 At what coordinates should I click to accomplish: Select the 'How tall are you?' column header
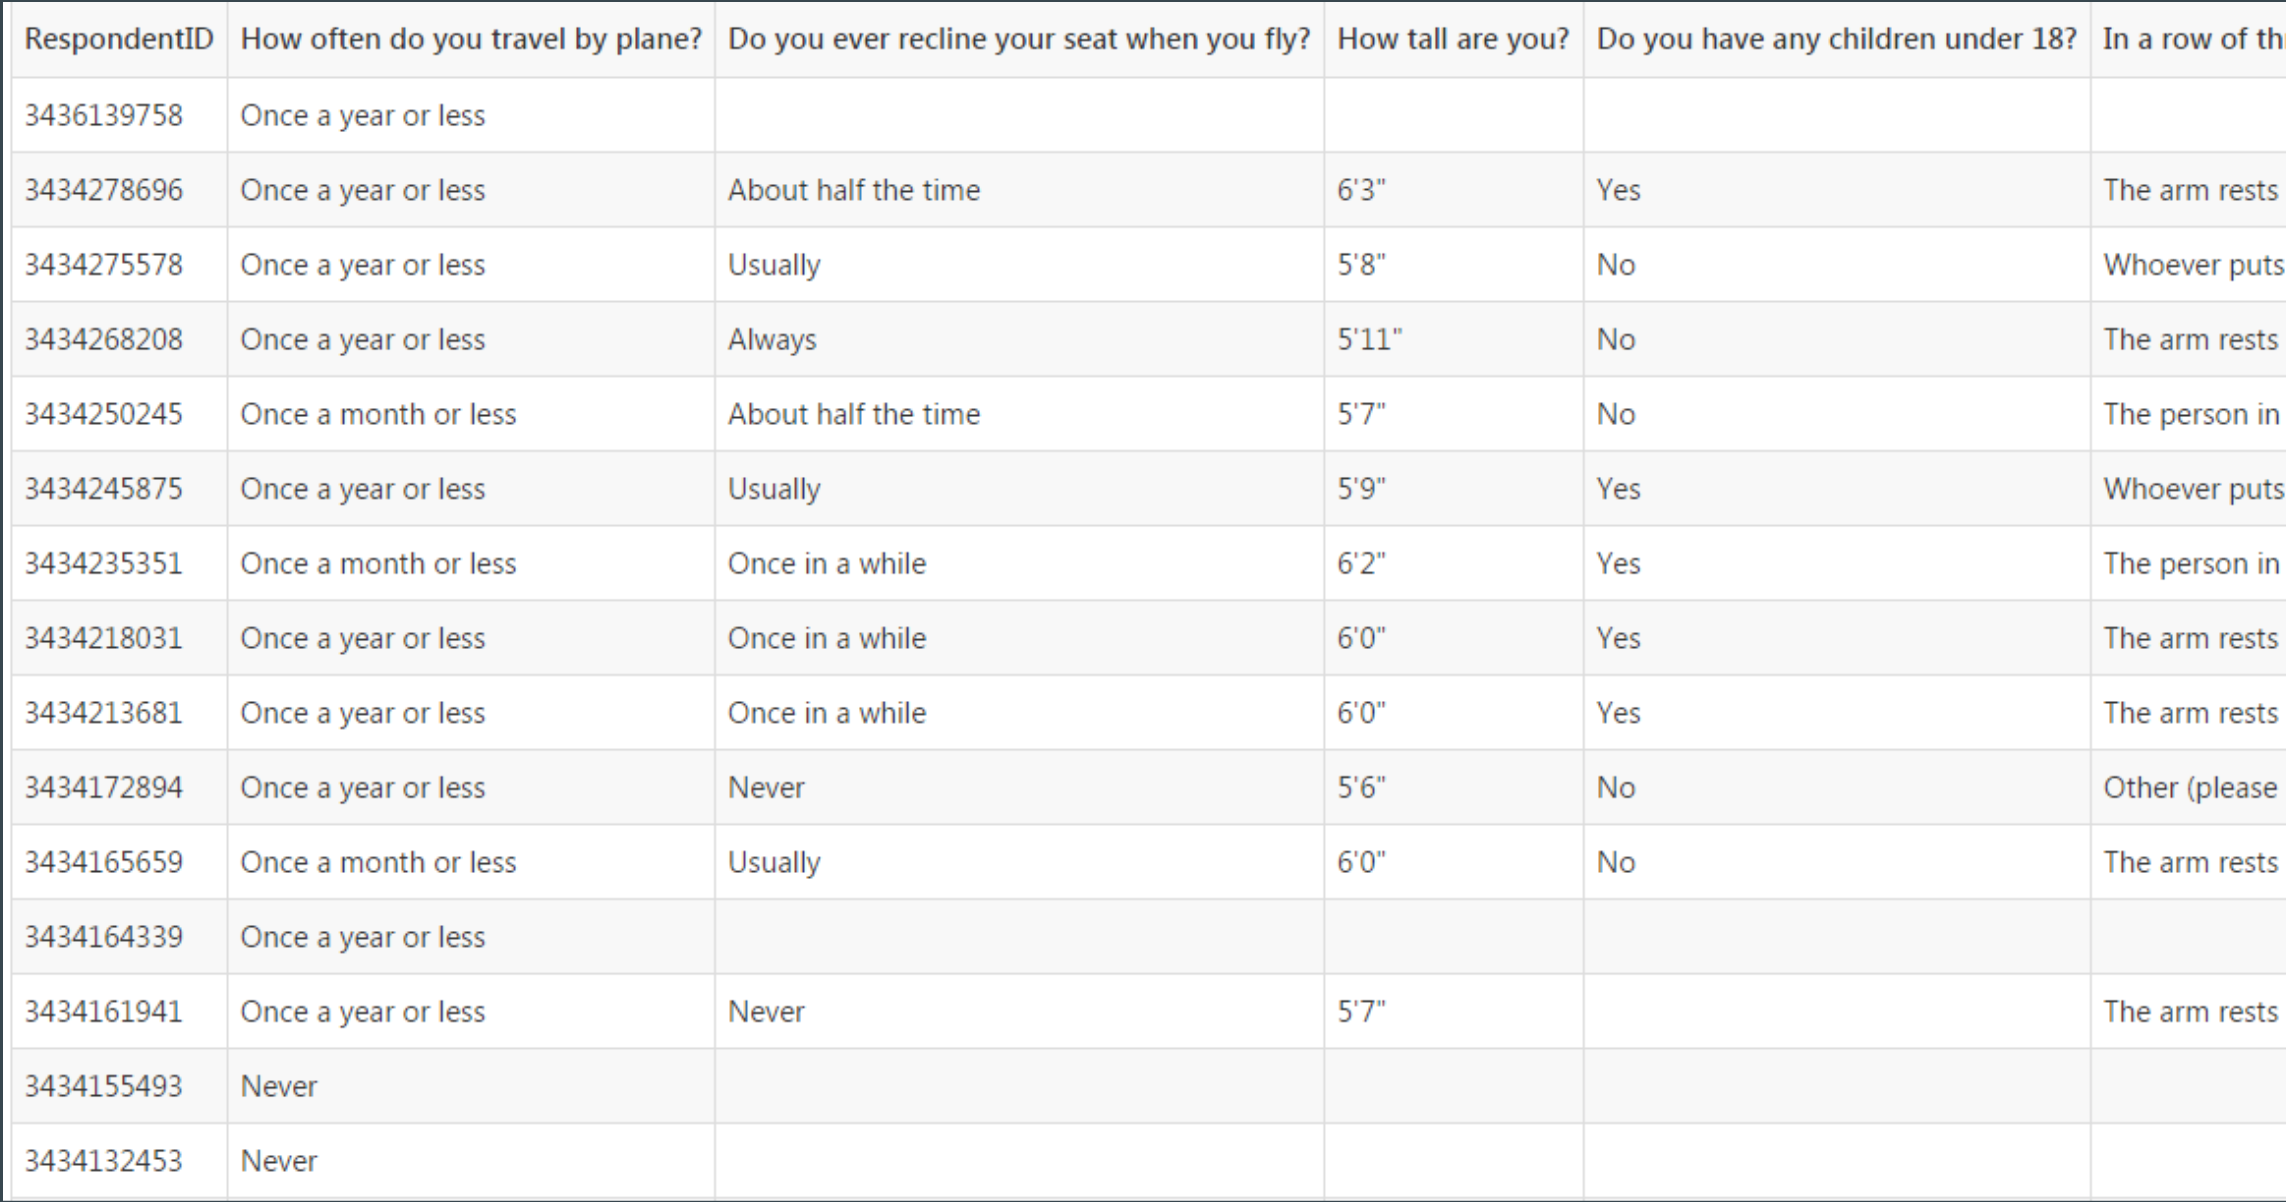(x=1453, y=39)
